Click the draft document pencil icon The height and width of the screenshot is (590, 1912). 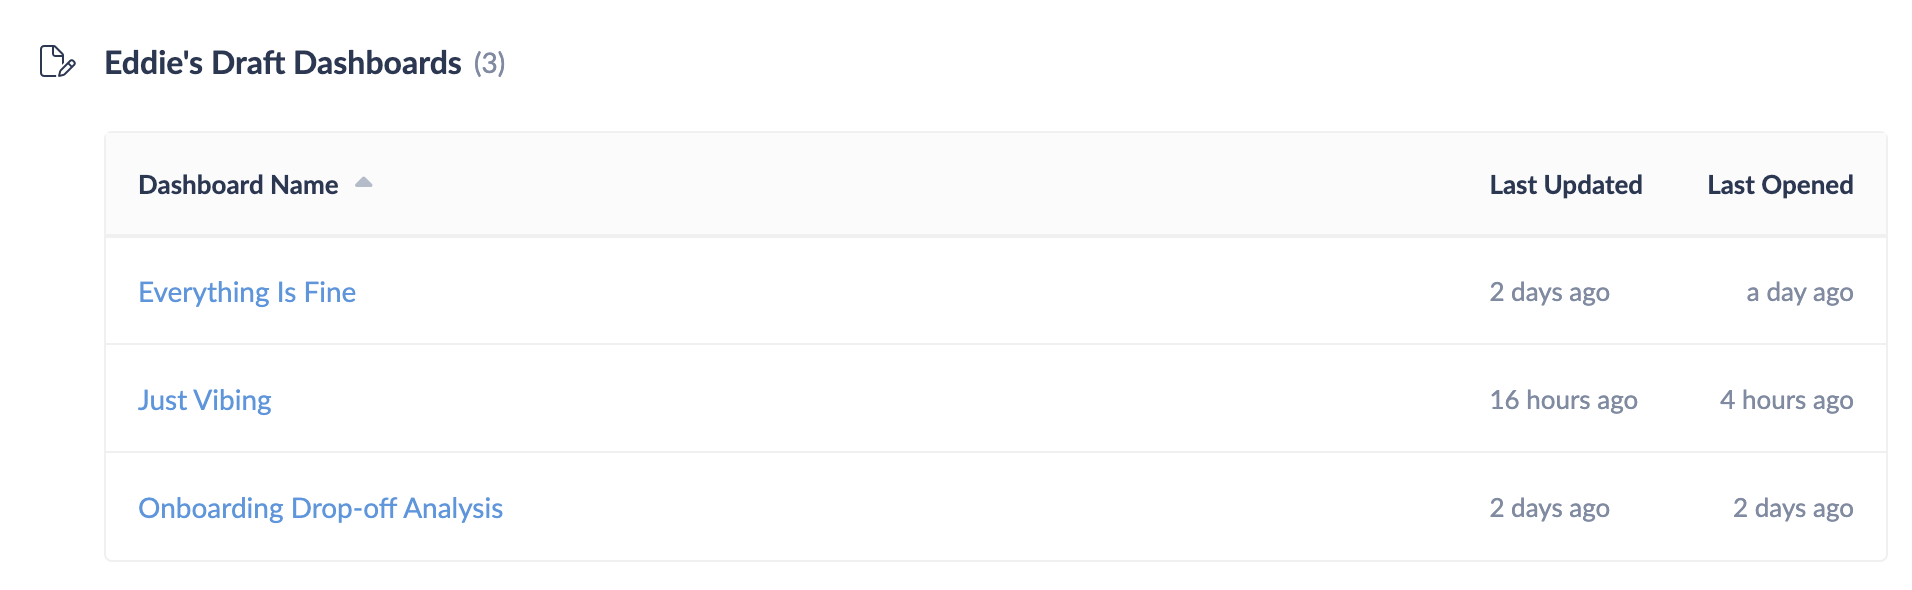tap(57, 62)
